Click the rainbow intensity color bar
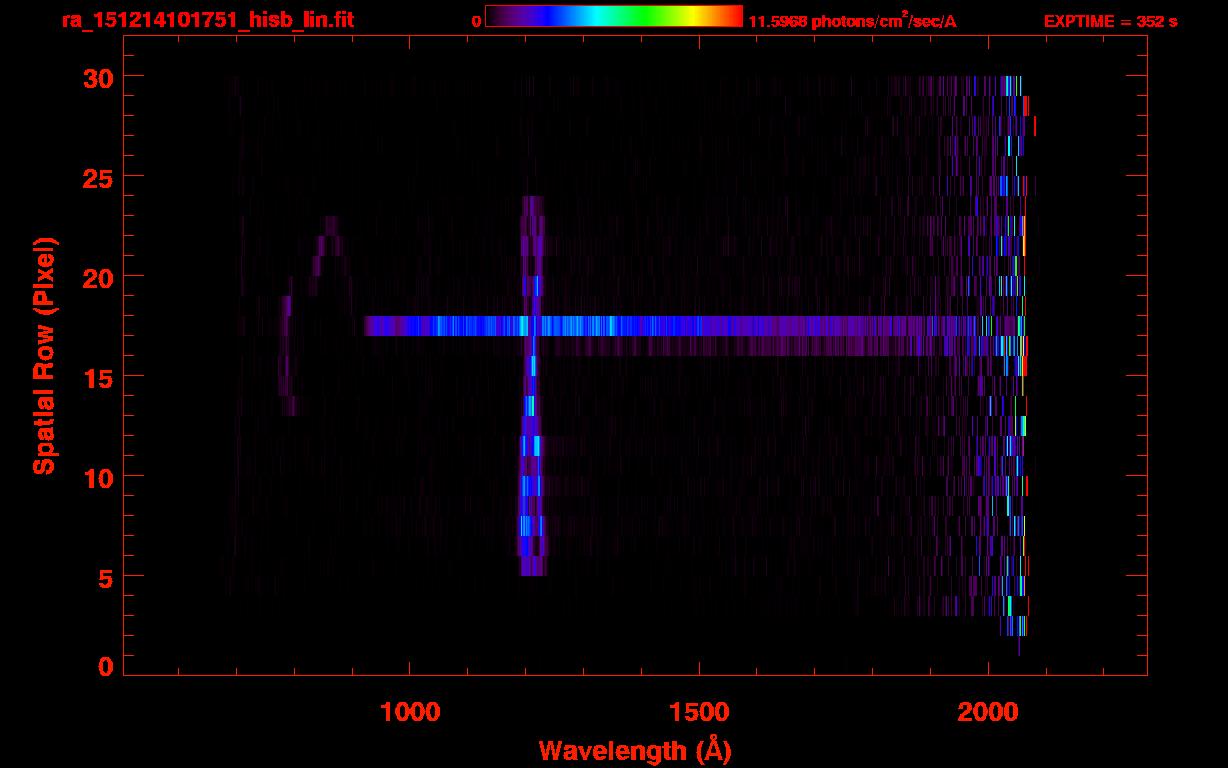1228x768 pixels. [x=613, y=16]
